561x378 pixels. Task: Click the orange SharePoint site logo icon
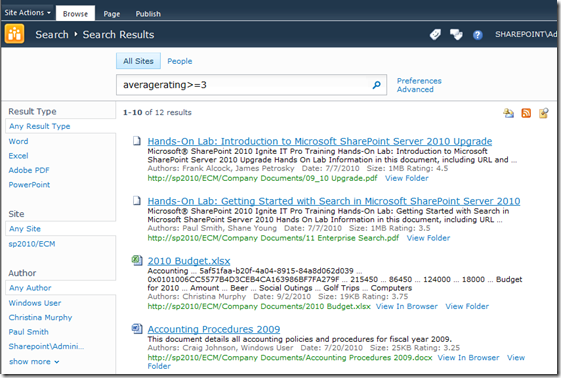tap(14, 34)
